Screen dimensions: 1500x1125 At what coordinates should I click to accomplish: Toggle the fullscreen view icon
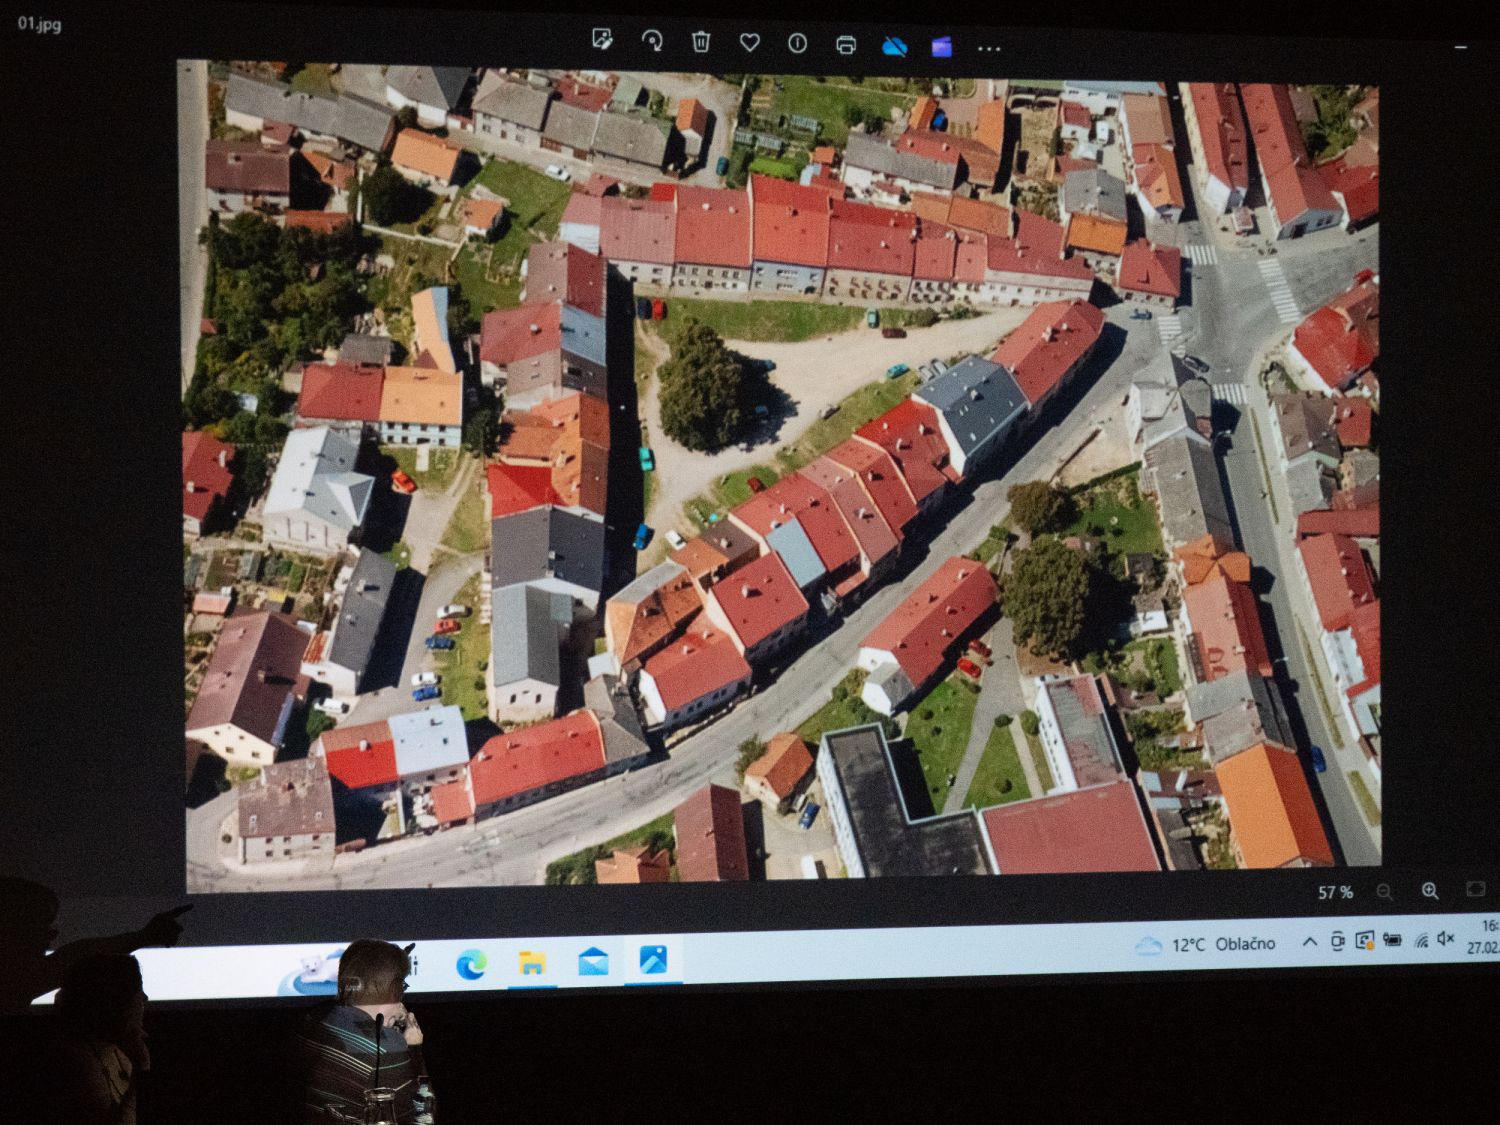pyautogui.click(x=1475, y=889)
